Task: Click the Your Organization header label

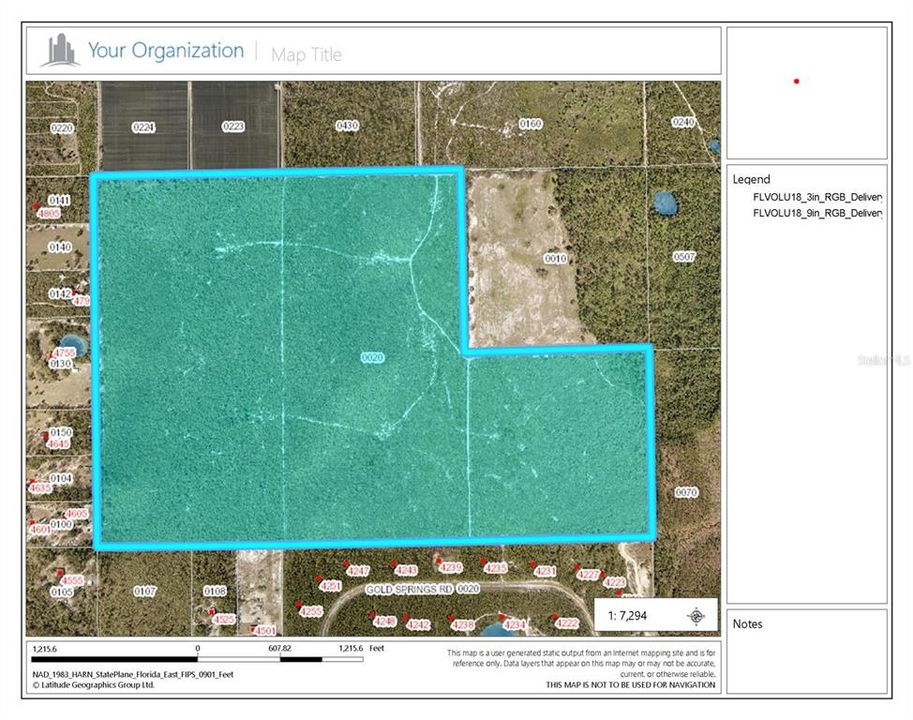Action: coord(165,49)
